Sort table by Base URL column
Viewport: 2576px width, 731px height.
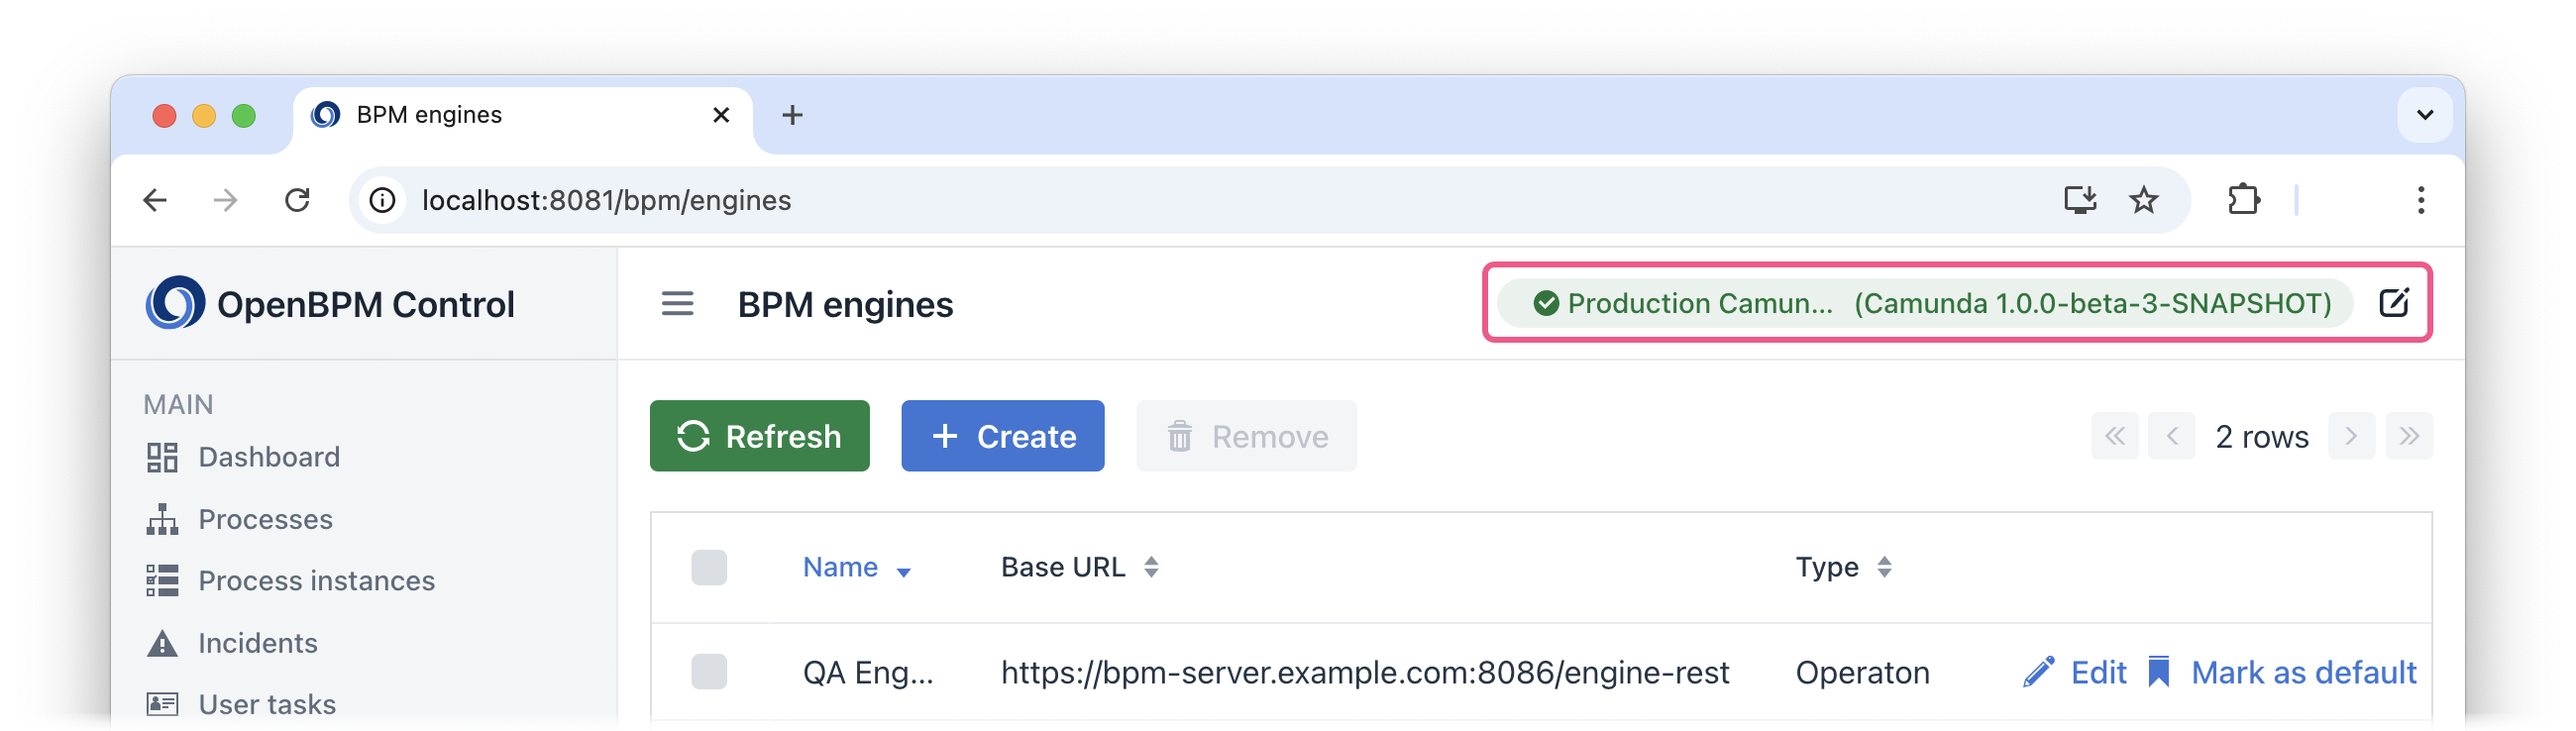tap(1080, 567)
